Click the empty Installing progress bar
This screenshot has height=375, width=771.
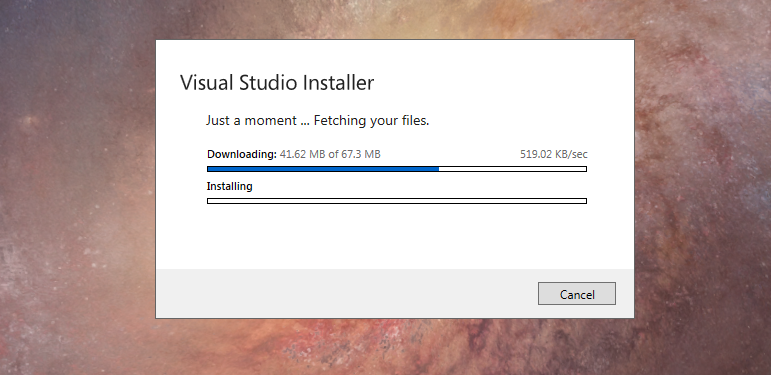point(397,201)
